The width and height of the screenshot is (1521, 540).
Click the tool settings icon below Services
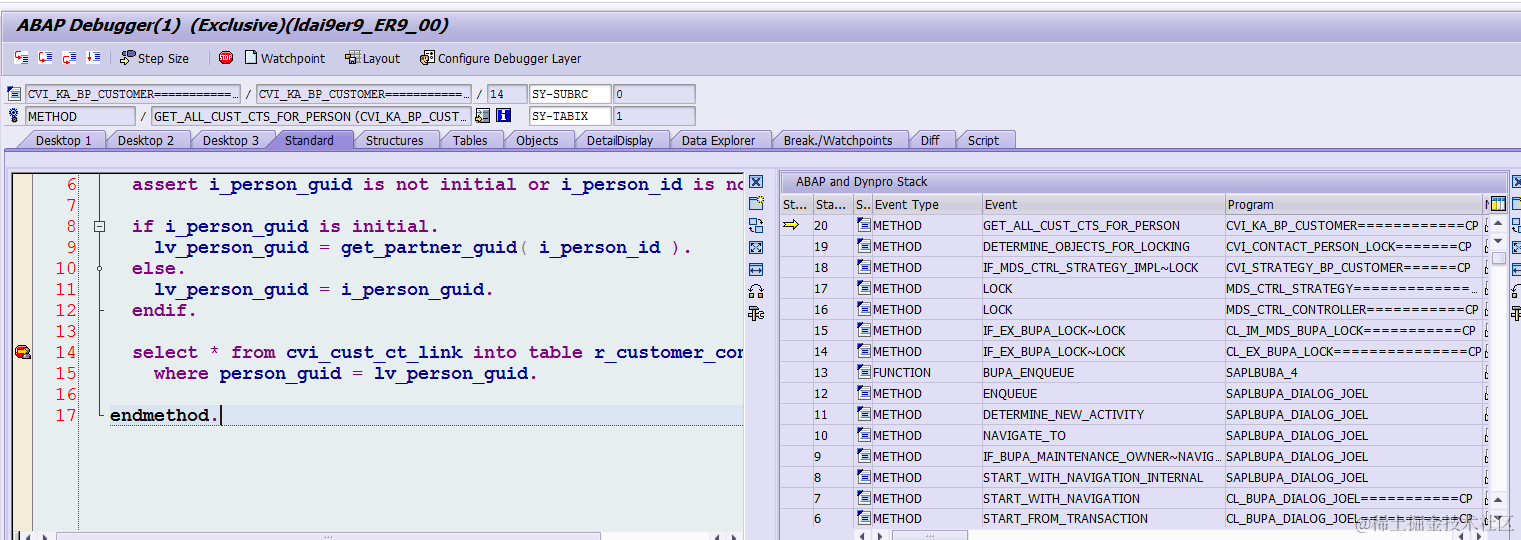[x=756, y=313]
